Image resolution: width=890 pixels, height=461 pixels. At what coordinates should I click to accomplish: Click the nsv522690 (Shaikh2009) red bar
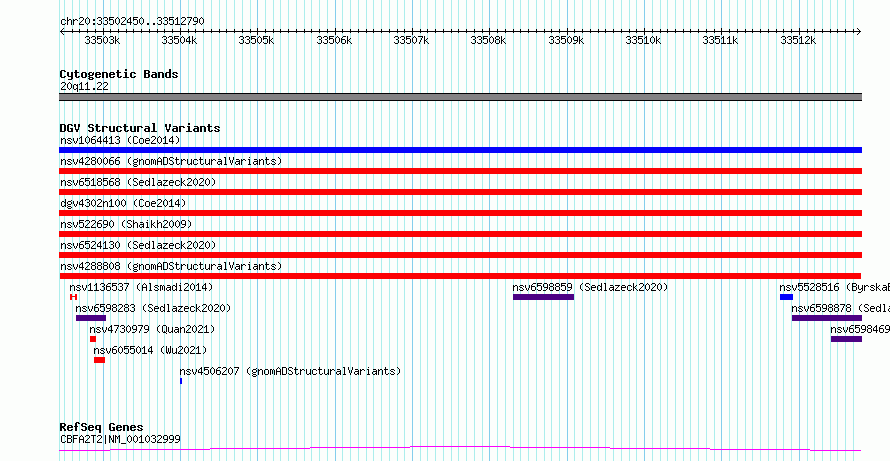point(460,234)
